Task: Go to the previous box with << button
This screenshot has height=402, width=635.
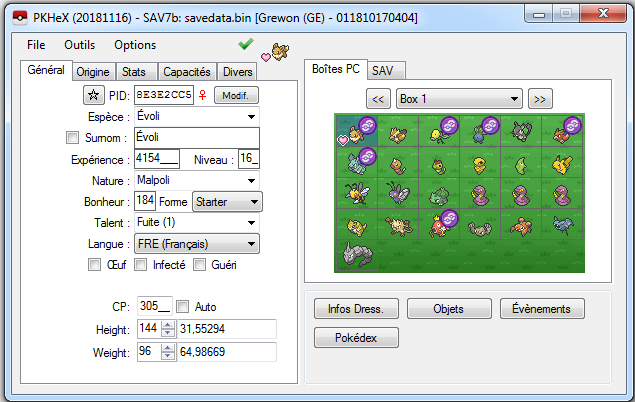Action: (x=378, y=99)
